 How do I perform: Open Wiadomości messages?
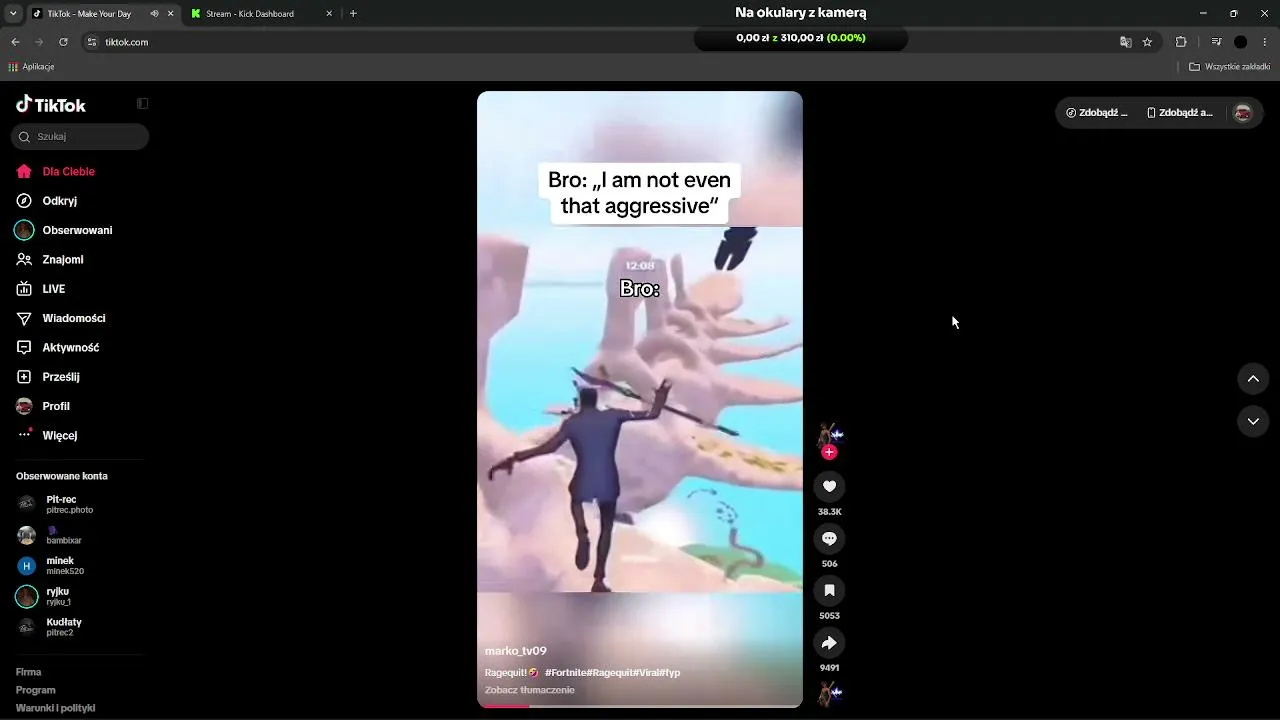coord(60,318)
